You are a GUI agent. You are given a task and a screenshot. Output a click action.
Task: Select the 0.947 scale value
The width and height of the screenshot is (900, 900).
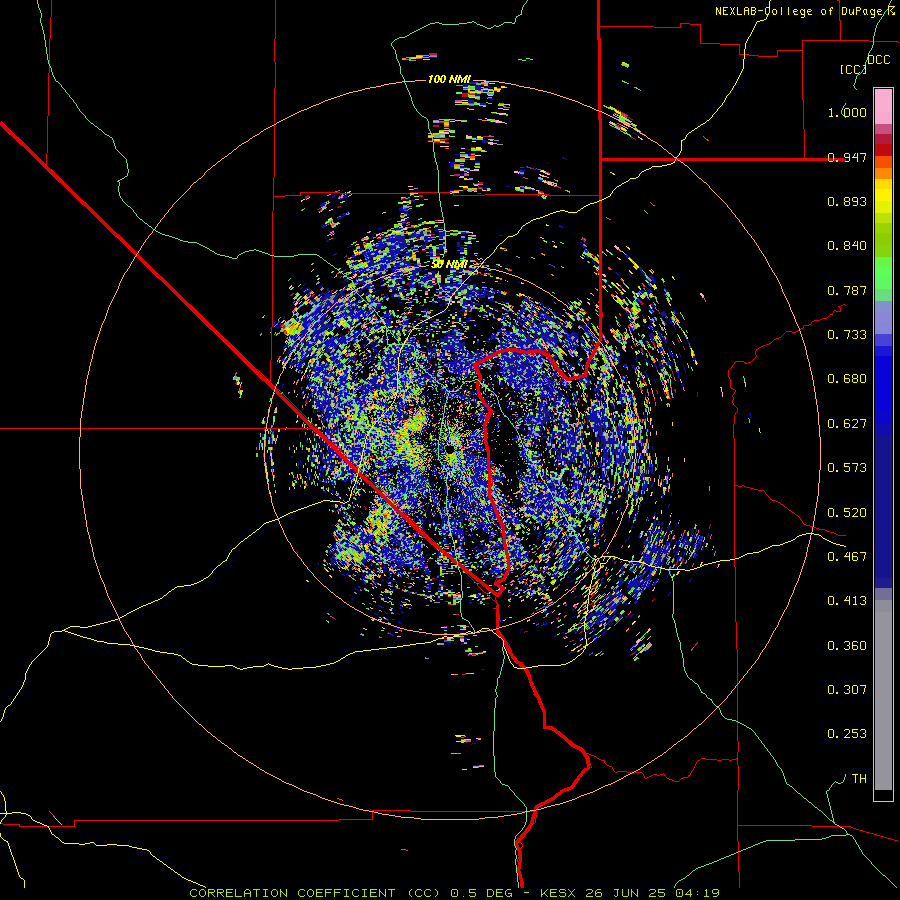(847, 157)
